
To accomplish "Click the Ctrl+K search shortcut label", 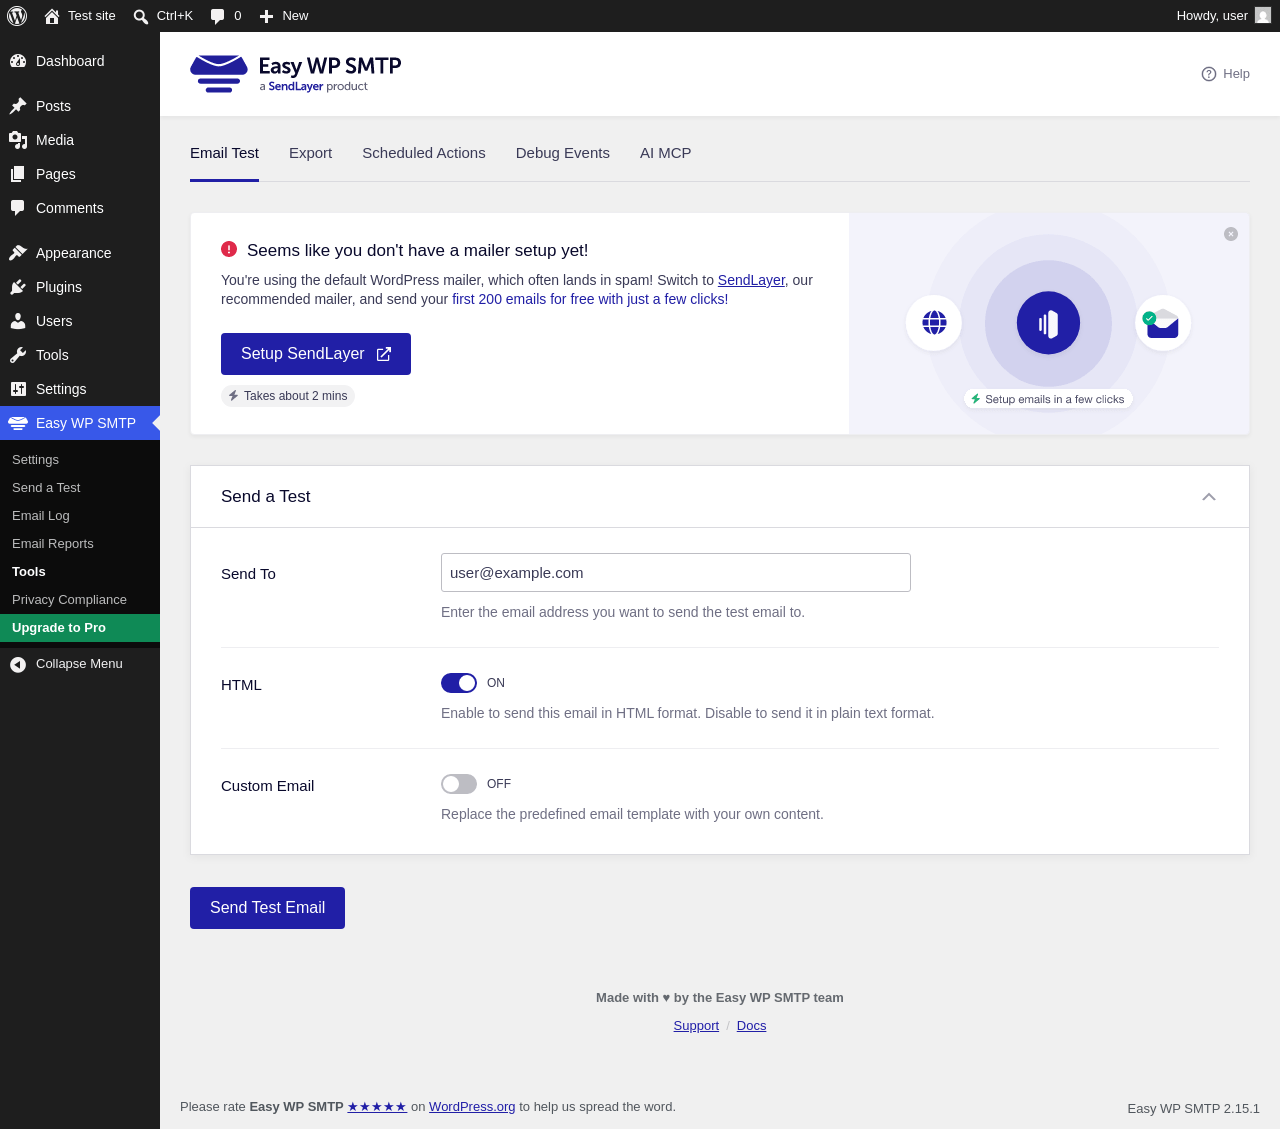I will [x=175, y=16].
